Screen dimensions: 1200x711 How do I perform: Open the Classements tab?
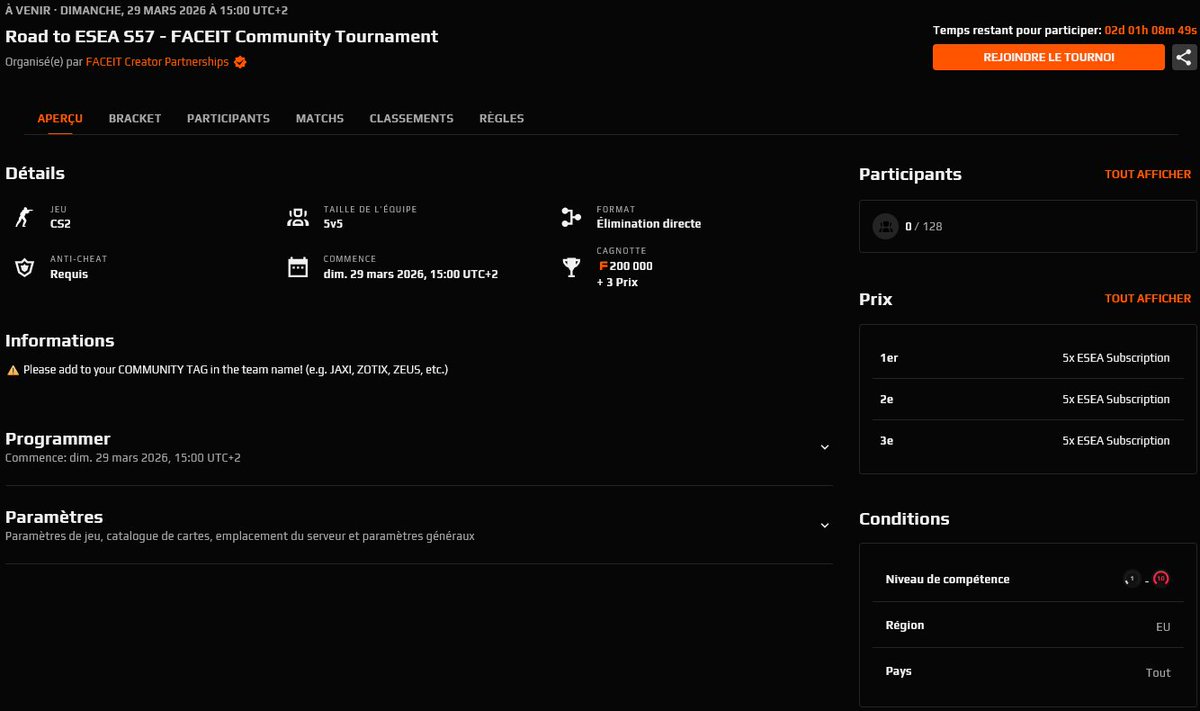pos(411,118)
